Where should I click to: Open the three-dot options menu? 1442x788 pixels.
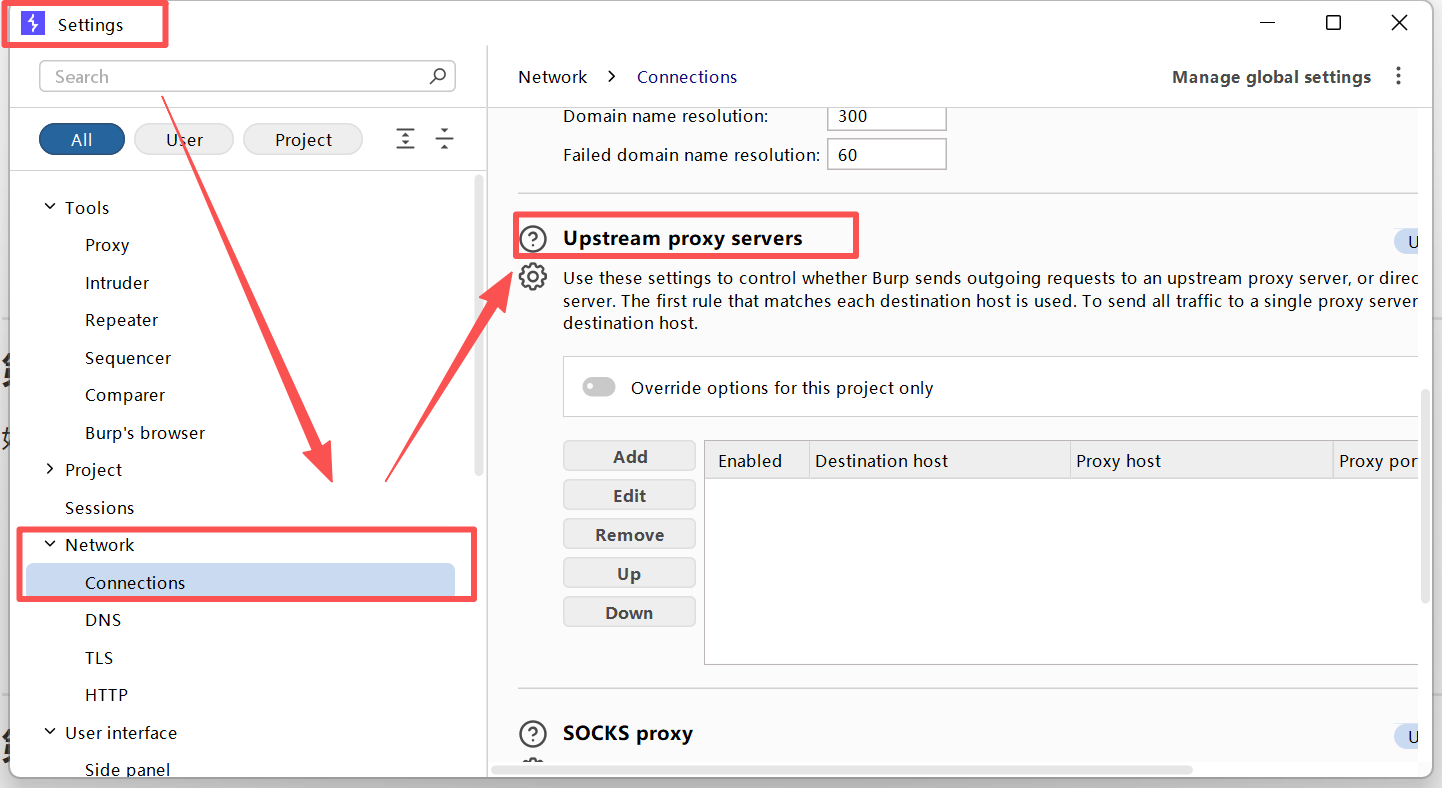click(x=1398, y=76)
